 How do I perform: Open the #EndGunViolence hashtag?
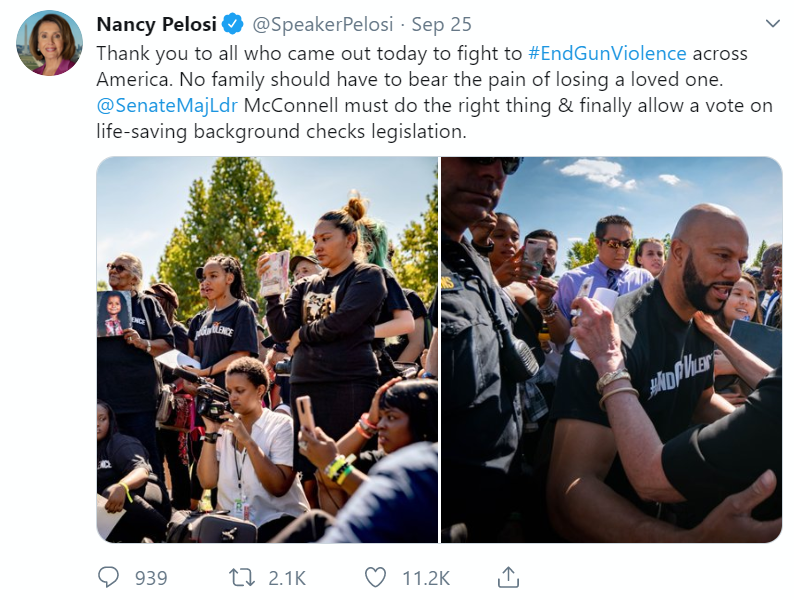point(607,53)
